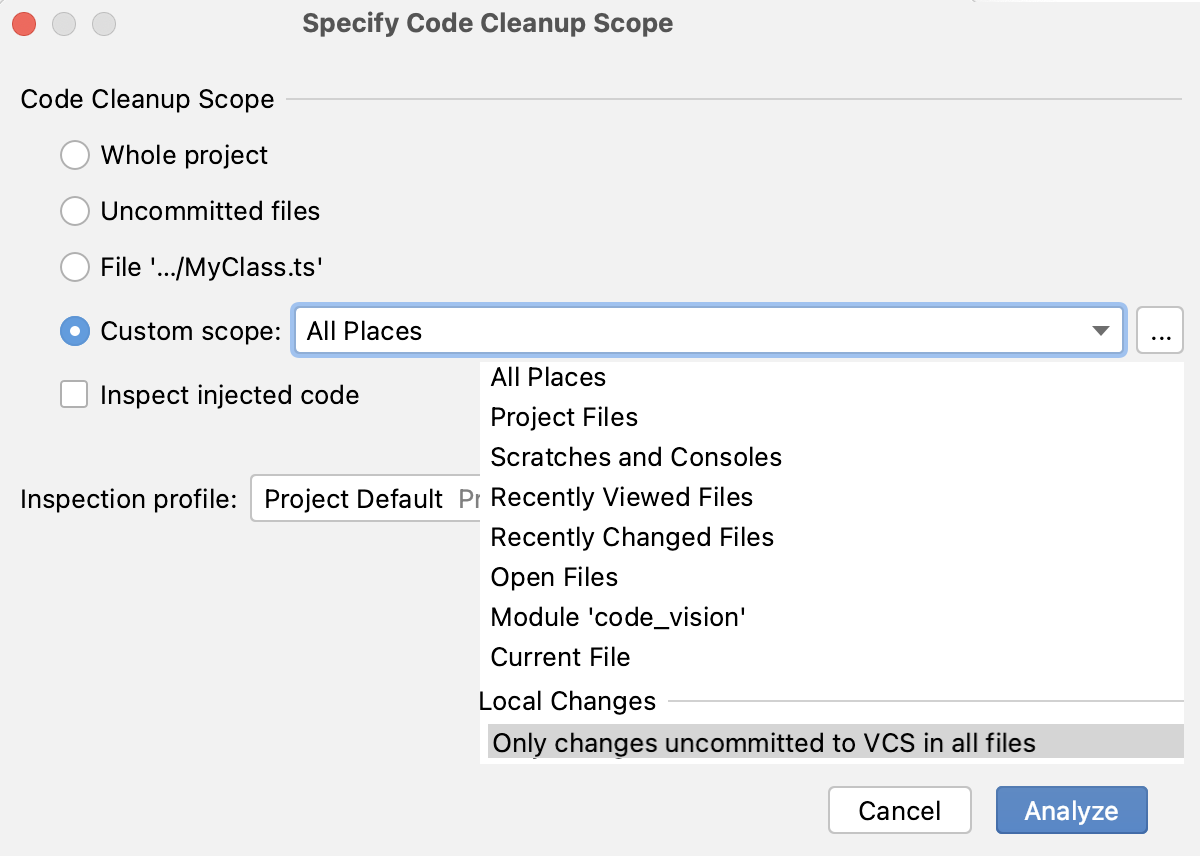Select the Uncommitted files radio button

click(x=74, y=211)
